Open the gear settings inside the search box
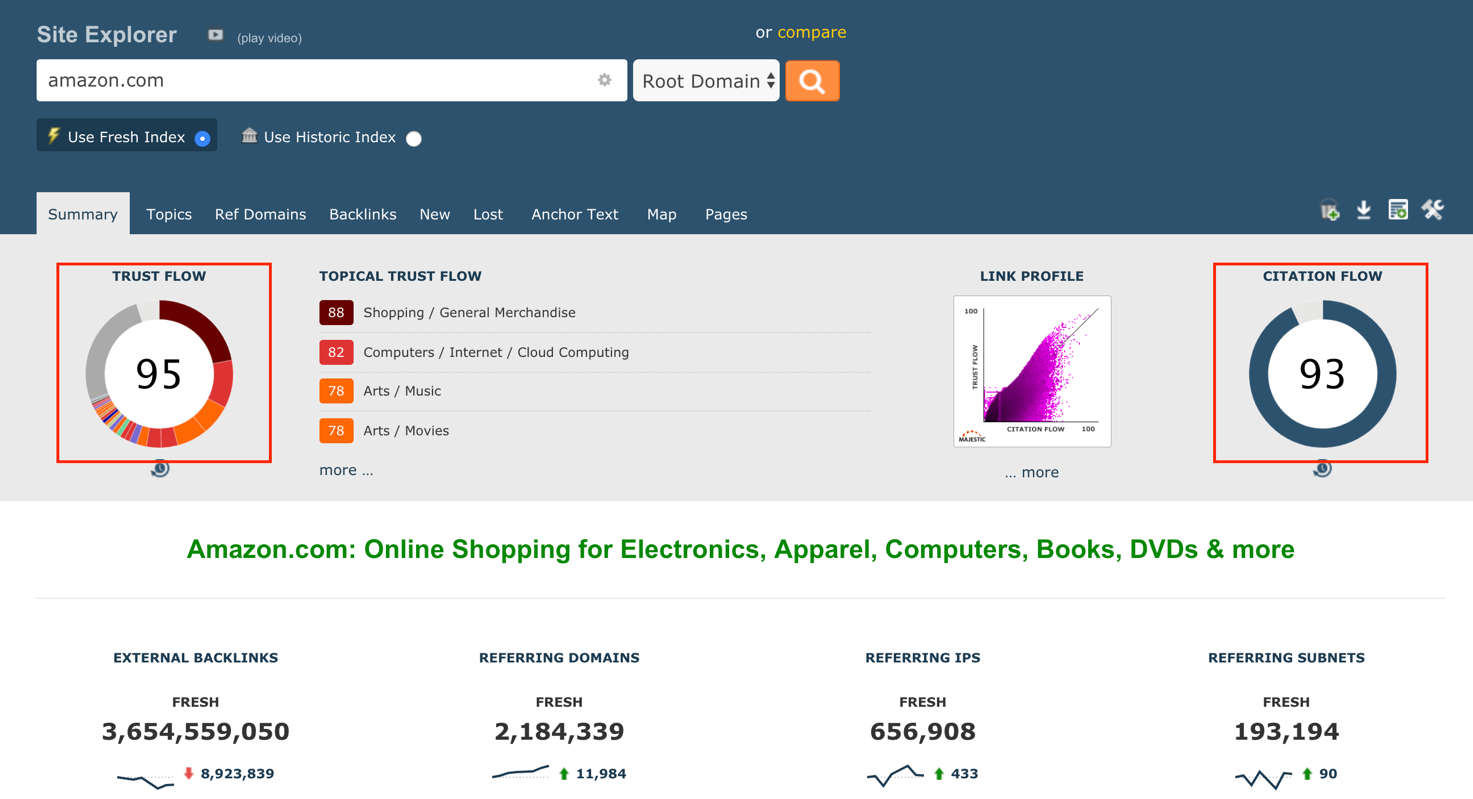The image size is (1473, 799). (604, 80)
